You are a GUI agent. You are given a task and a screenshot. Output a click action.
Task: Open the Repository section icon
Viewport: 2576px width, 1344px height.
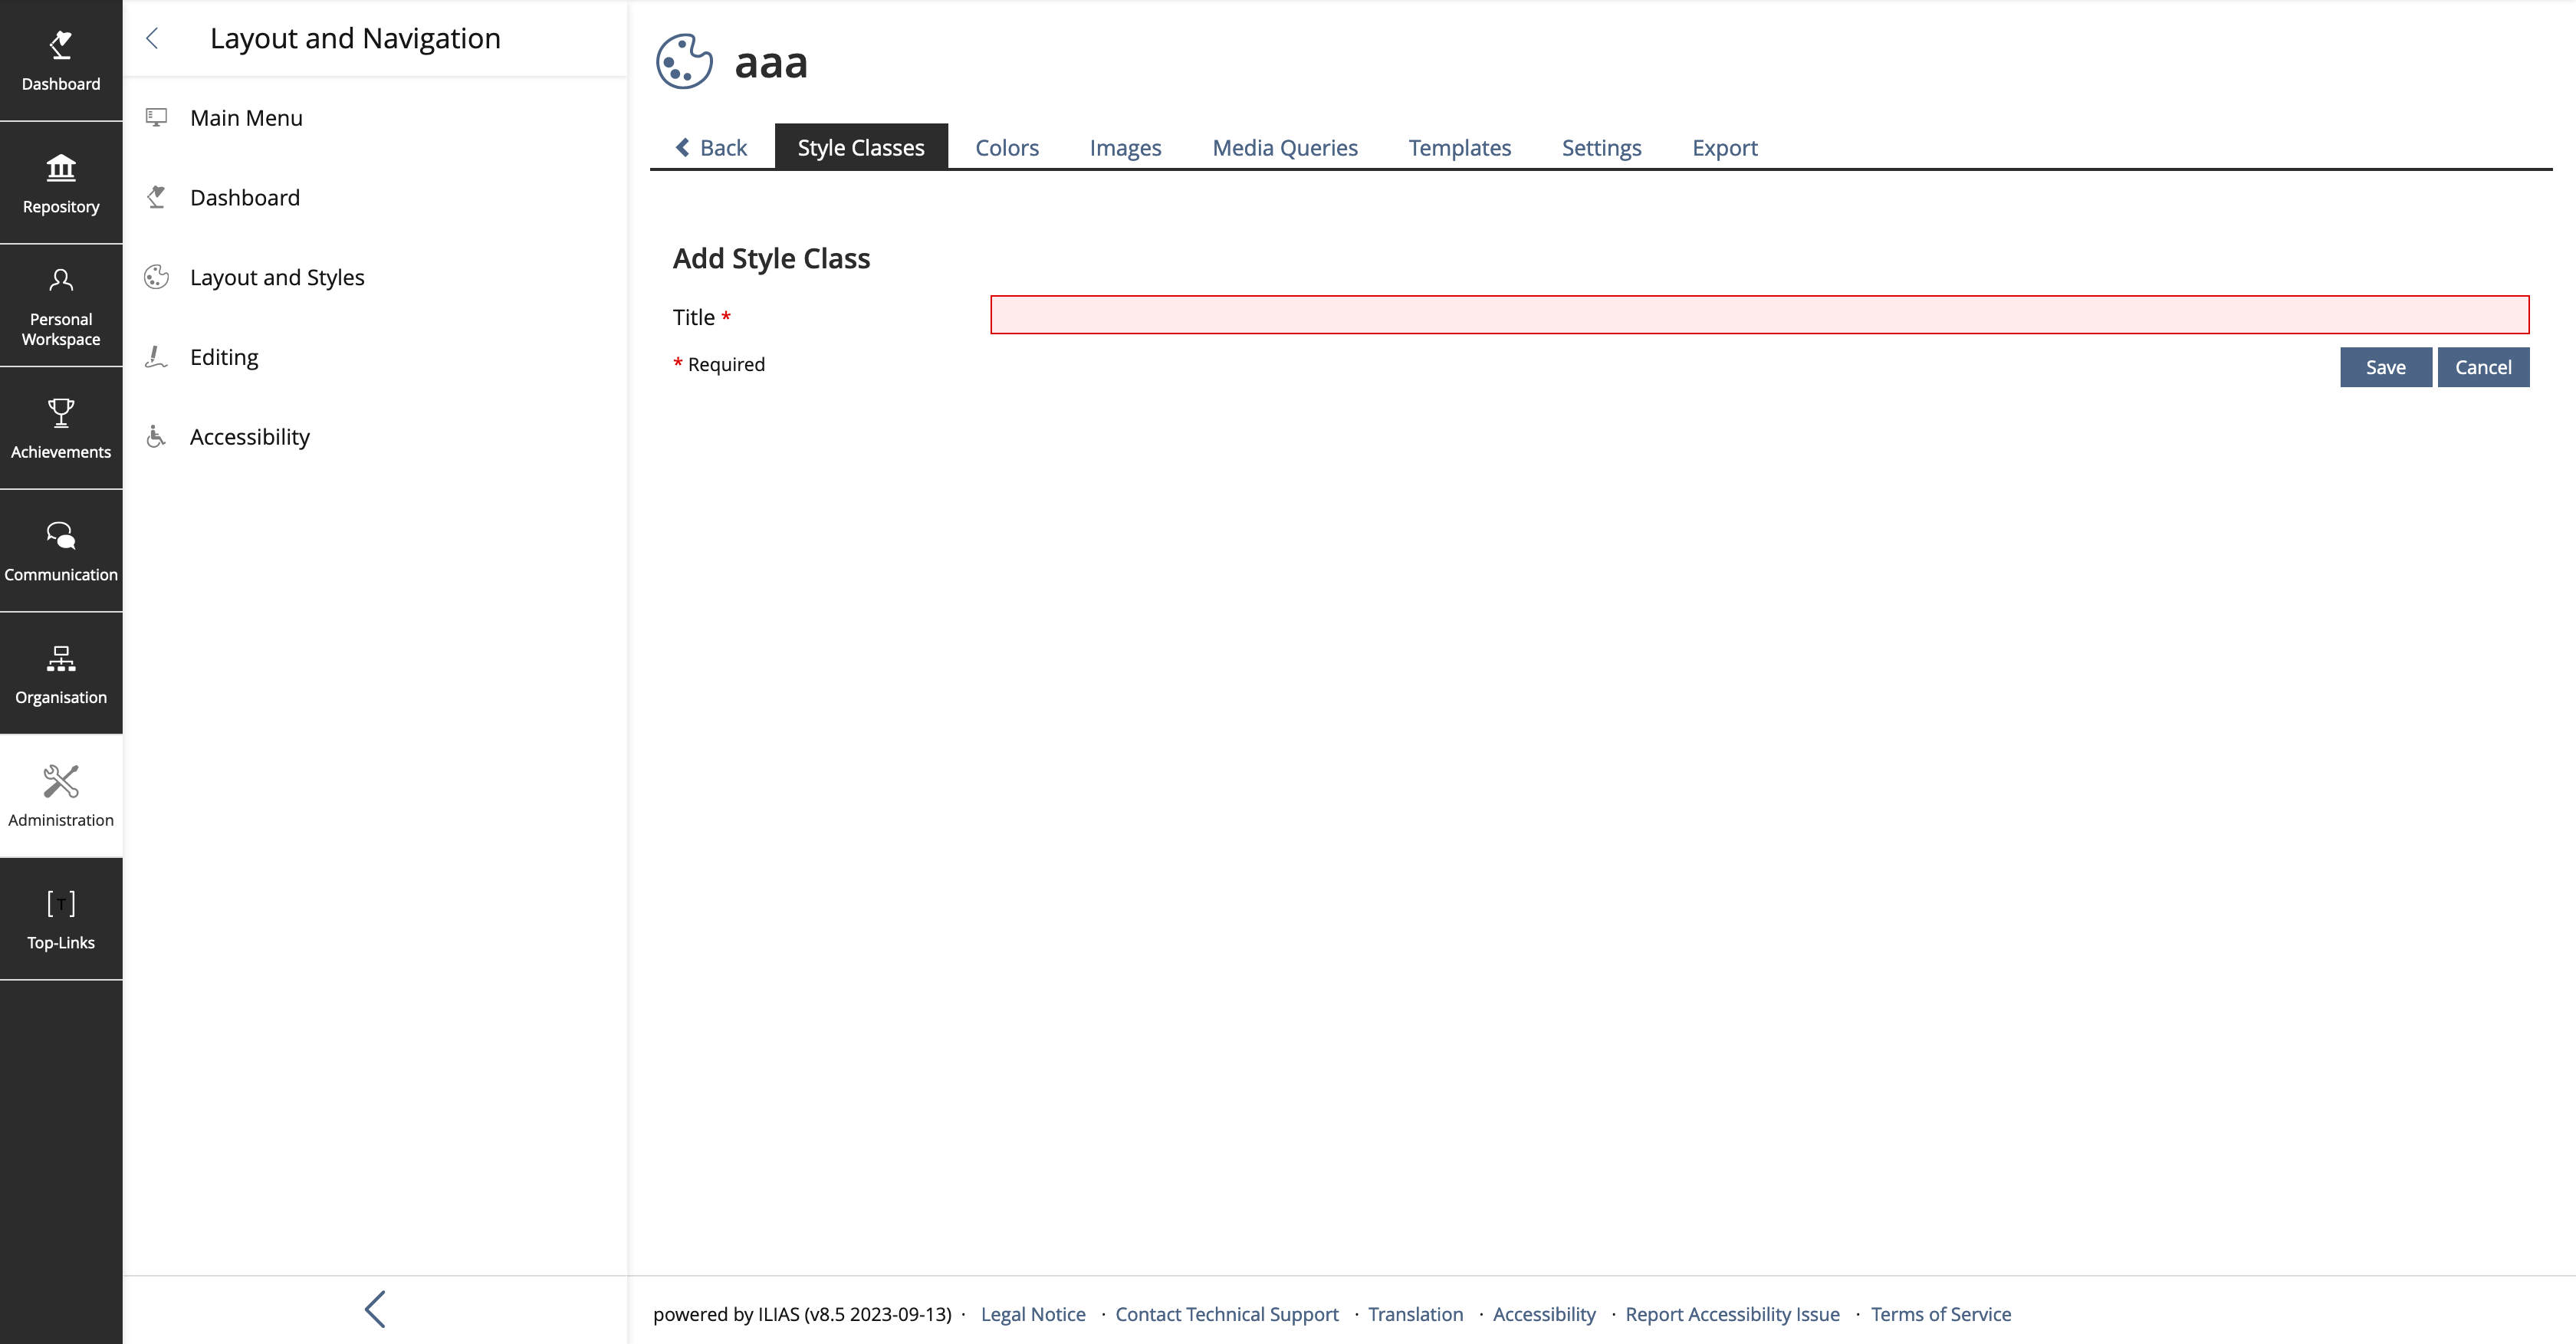[x=61, y=183]
